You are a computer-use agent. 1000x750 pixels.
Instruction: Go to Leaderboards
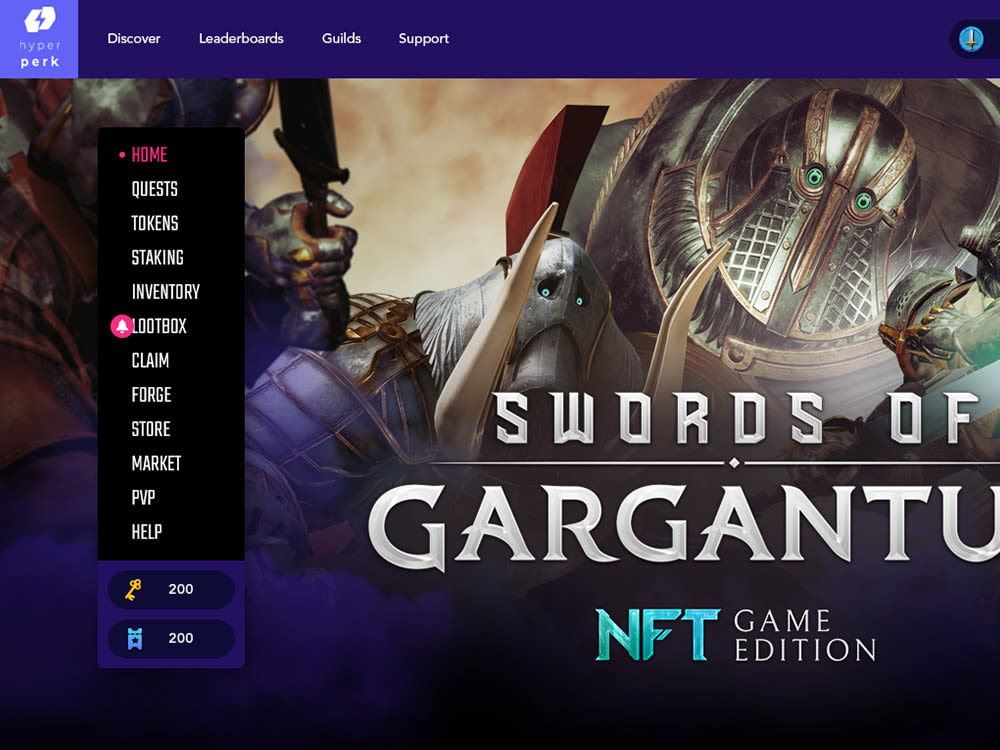(x=241, y=38)
